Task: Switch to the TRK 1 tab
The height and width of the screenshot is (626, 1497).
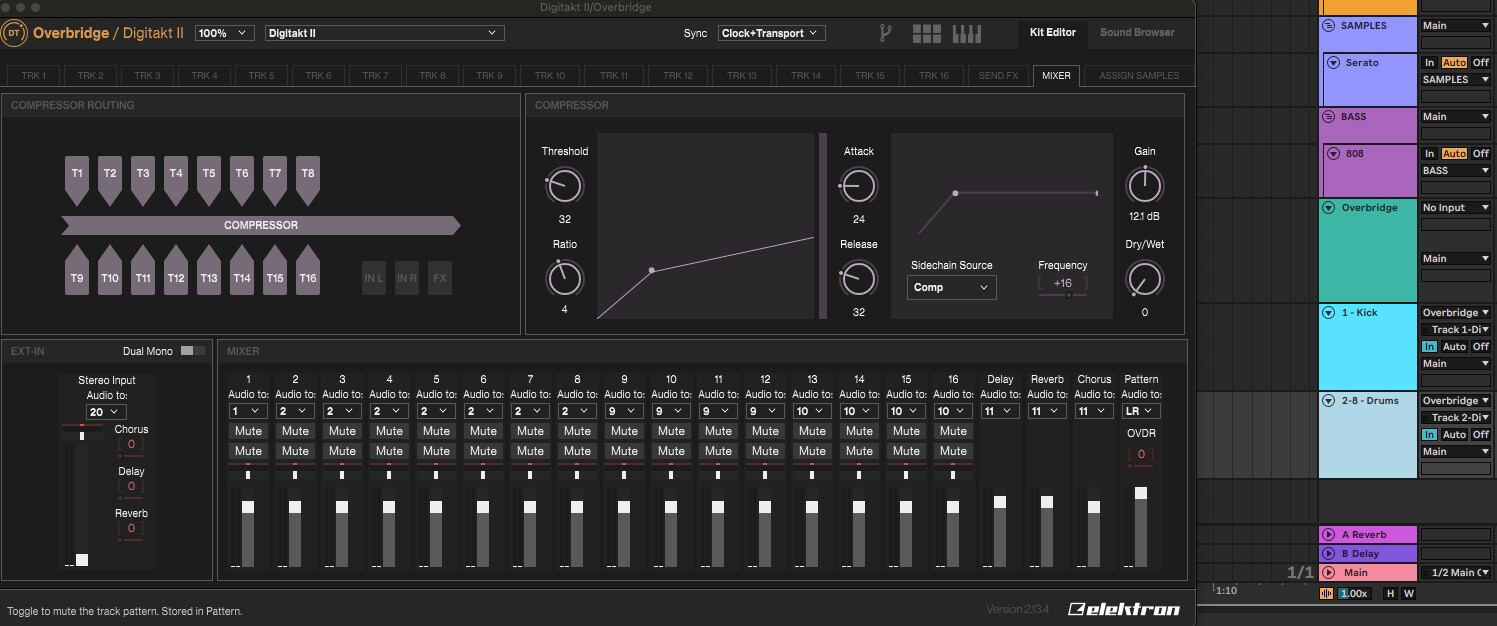Action: pos(34,76)
